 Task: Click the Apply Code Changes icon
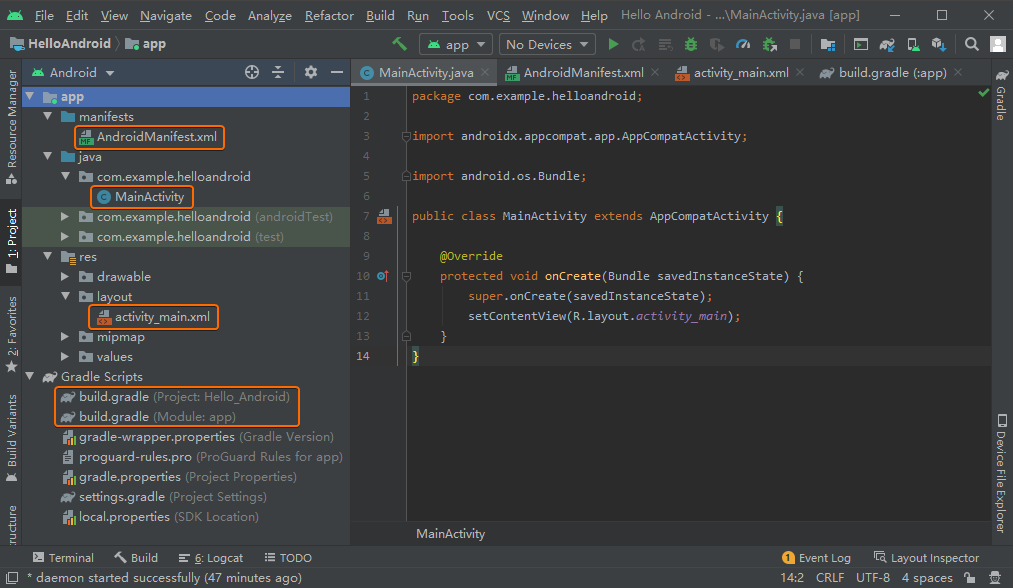pyautogui.click(x=665, y=44)
